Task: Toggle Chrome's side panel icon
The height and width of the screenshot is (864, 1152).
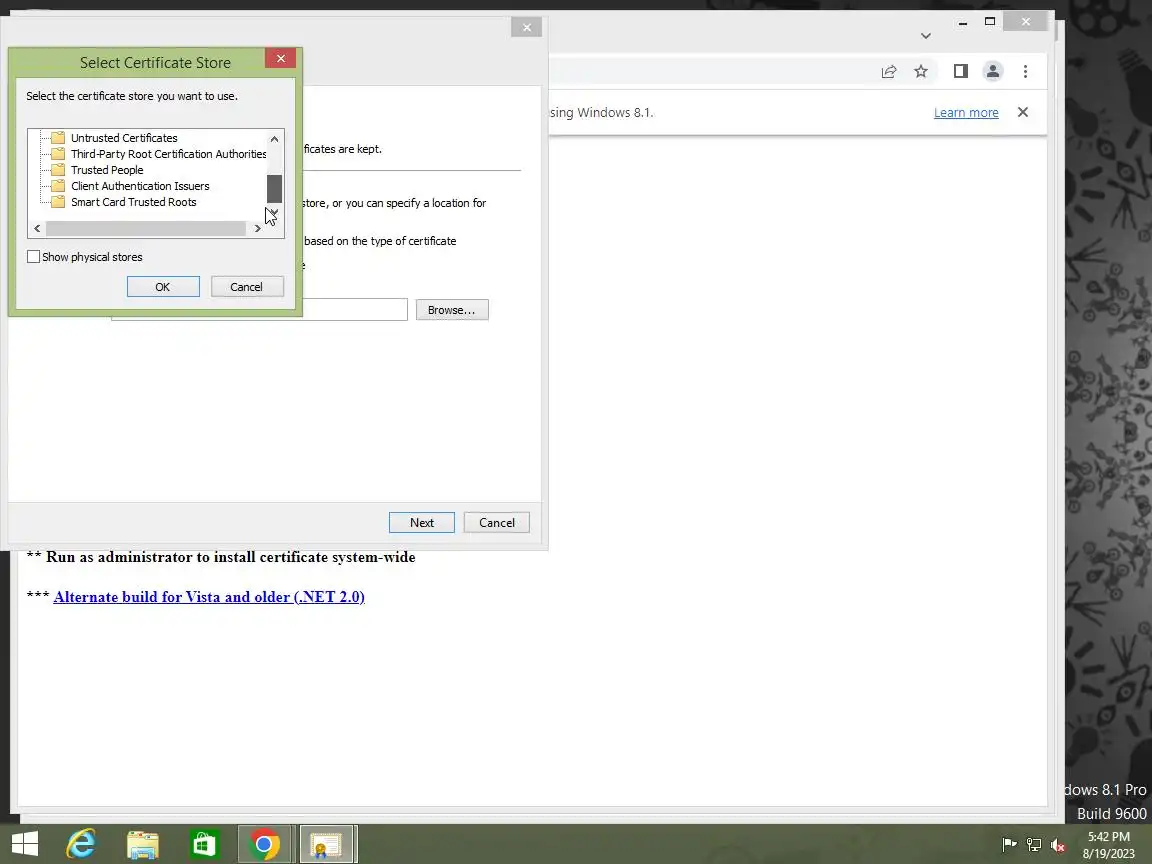Action: click(960, 71)
